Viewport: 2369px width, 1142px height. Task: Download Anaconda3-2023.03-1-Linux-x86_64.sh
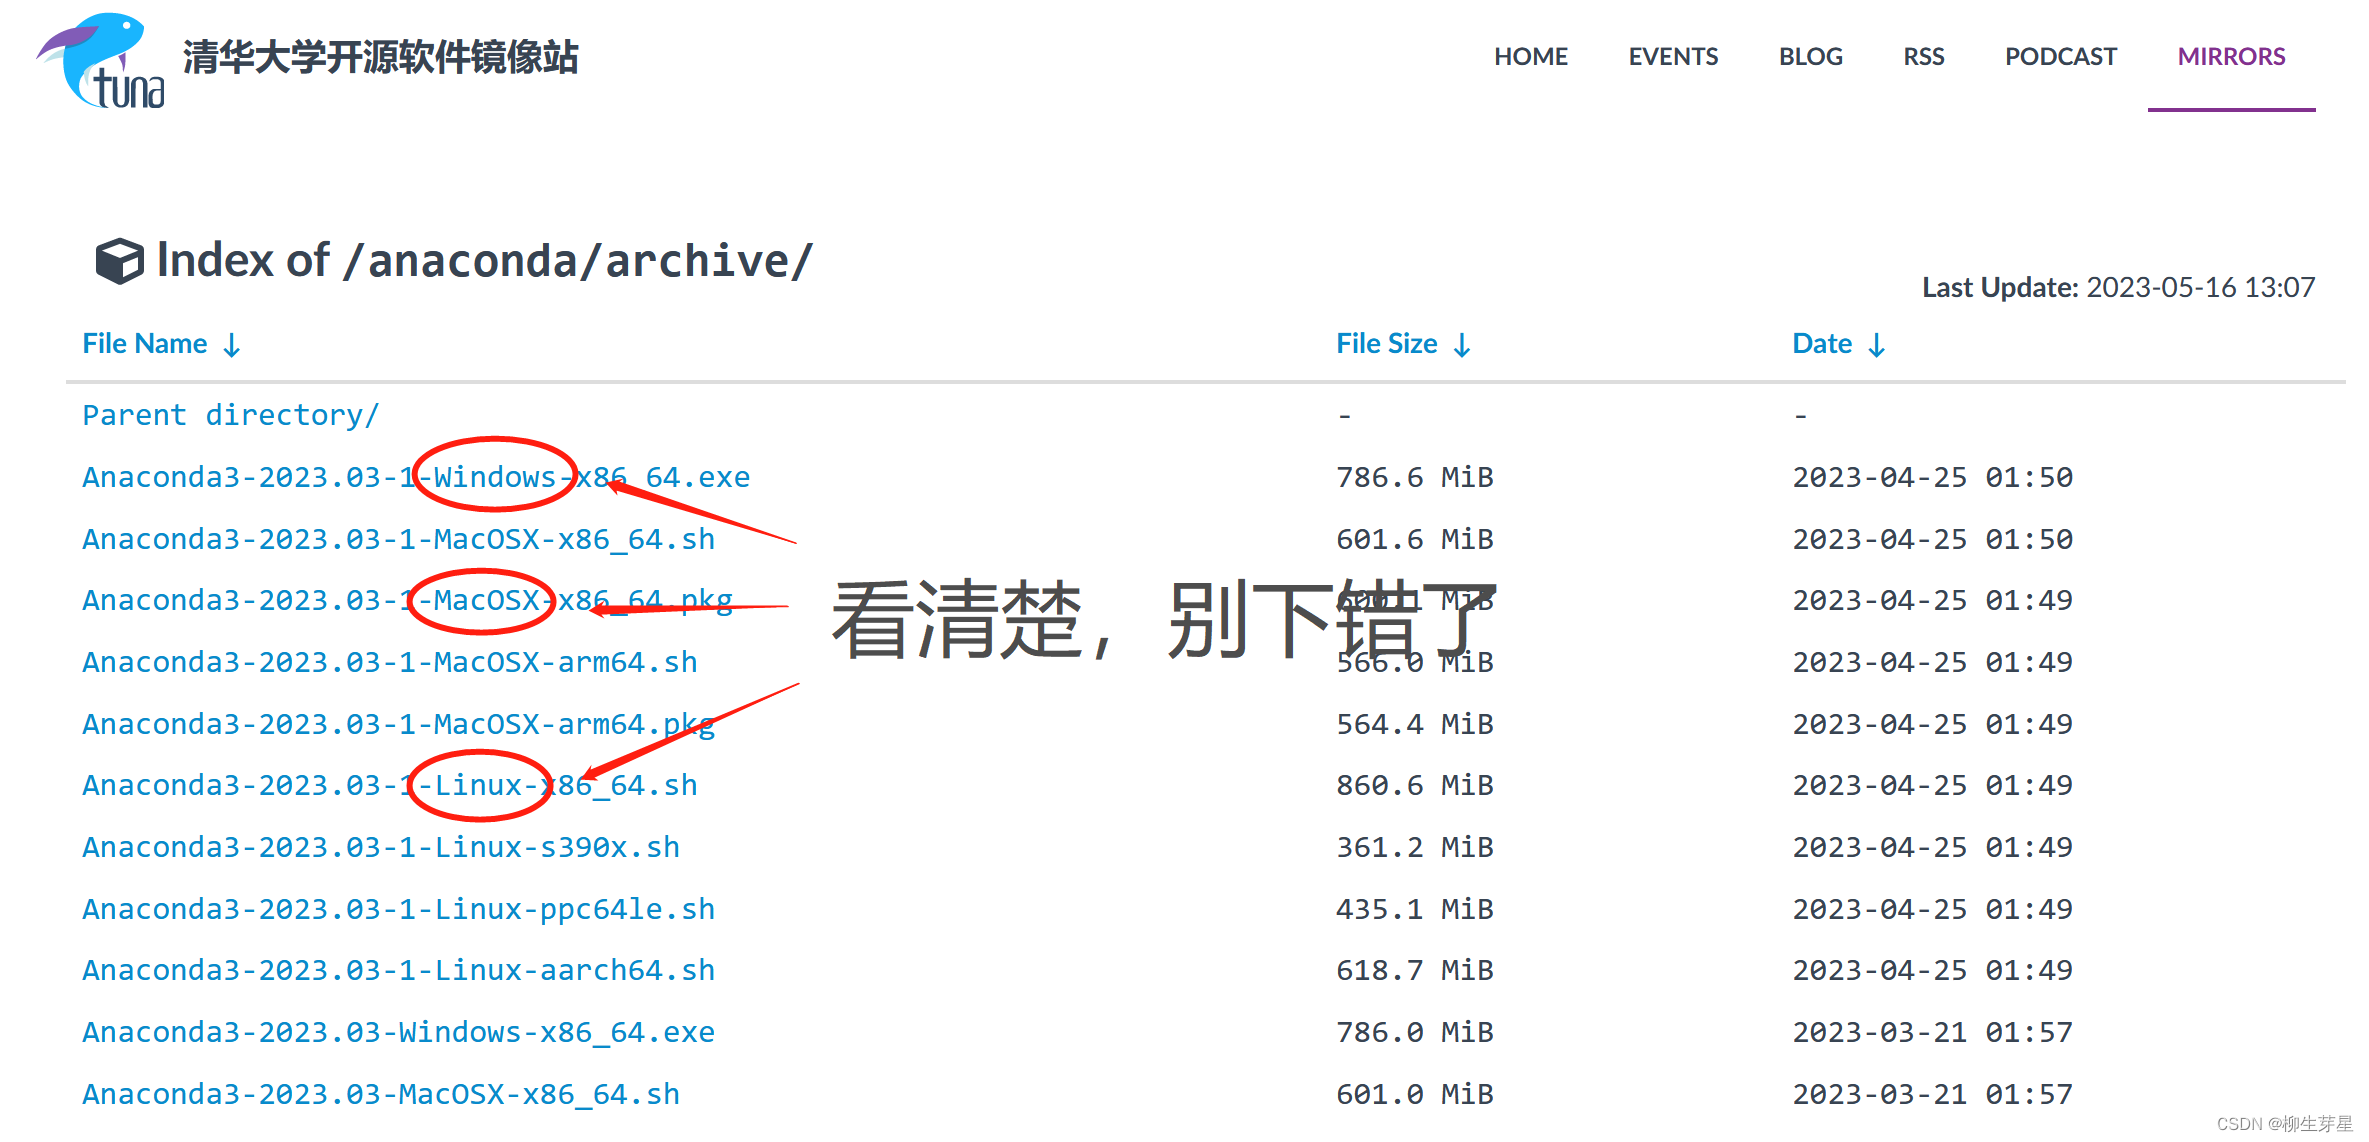click(390, 785)
